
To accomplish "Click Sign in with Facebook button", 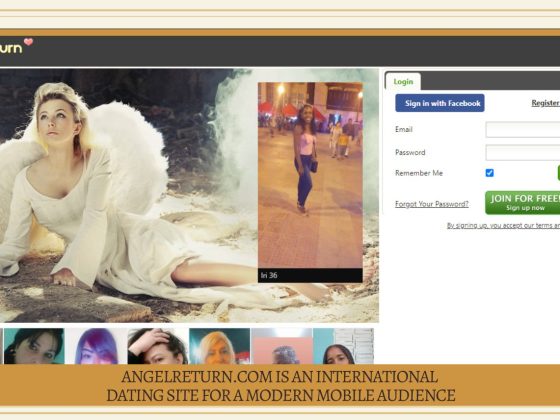I will coord(440,103).
